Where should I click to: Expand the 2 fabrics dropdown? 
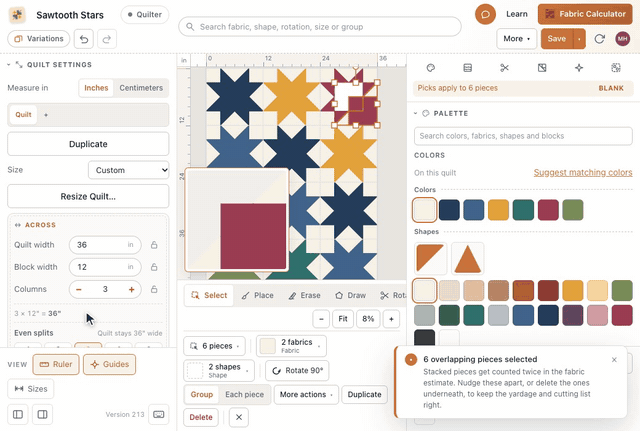pos(291,346)
